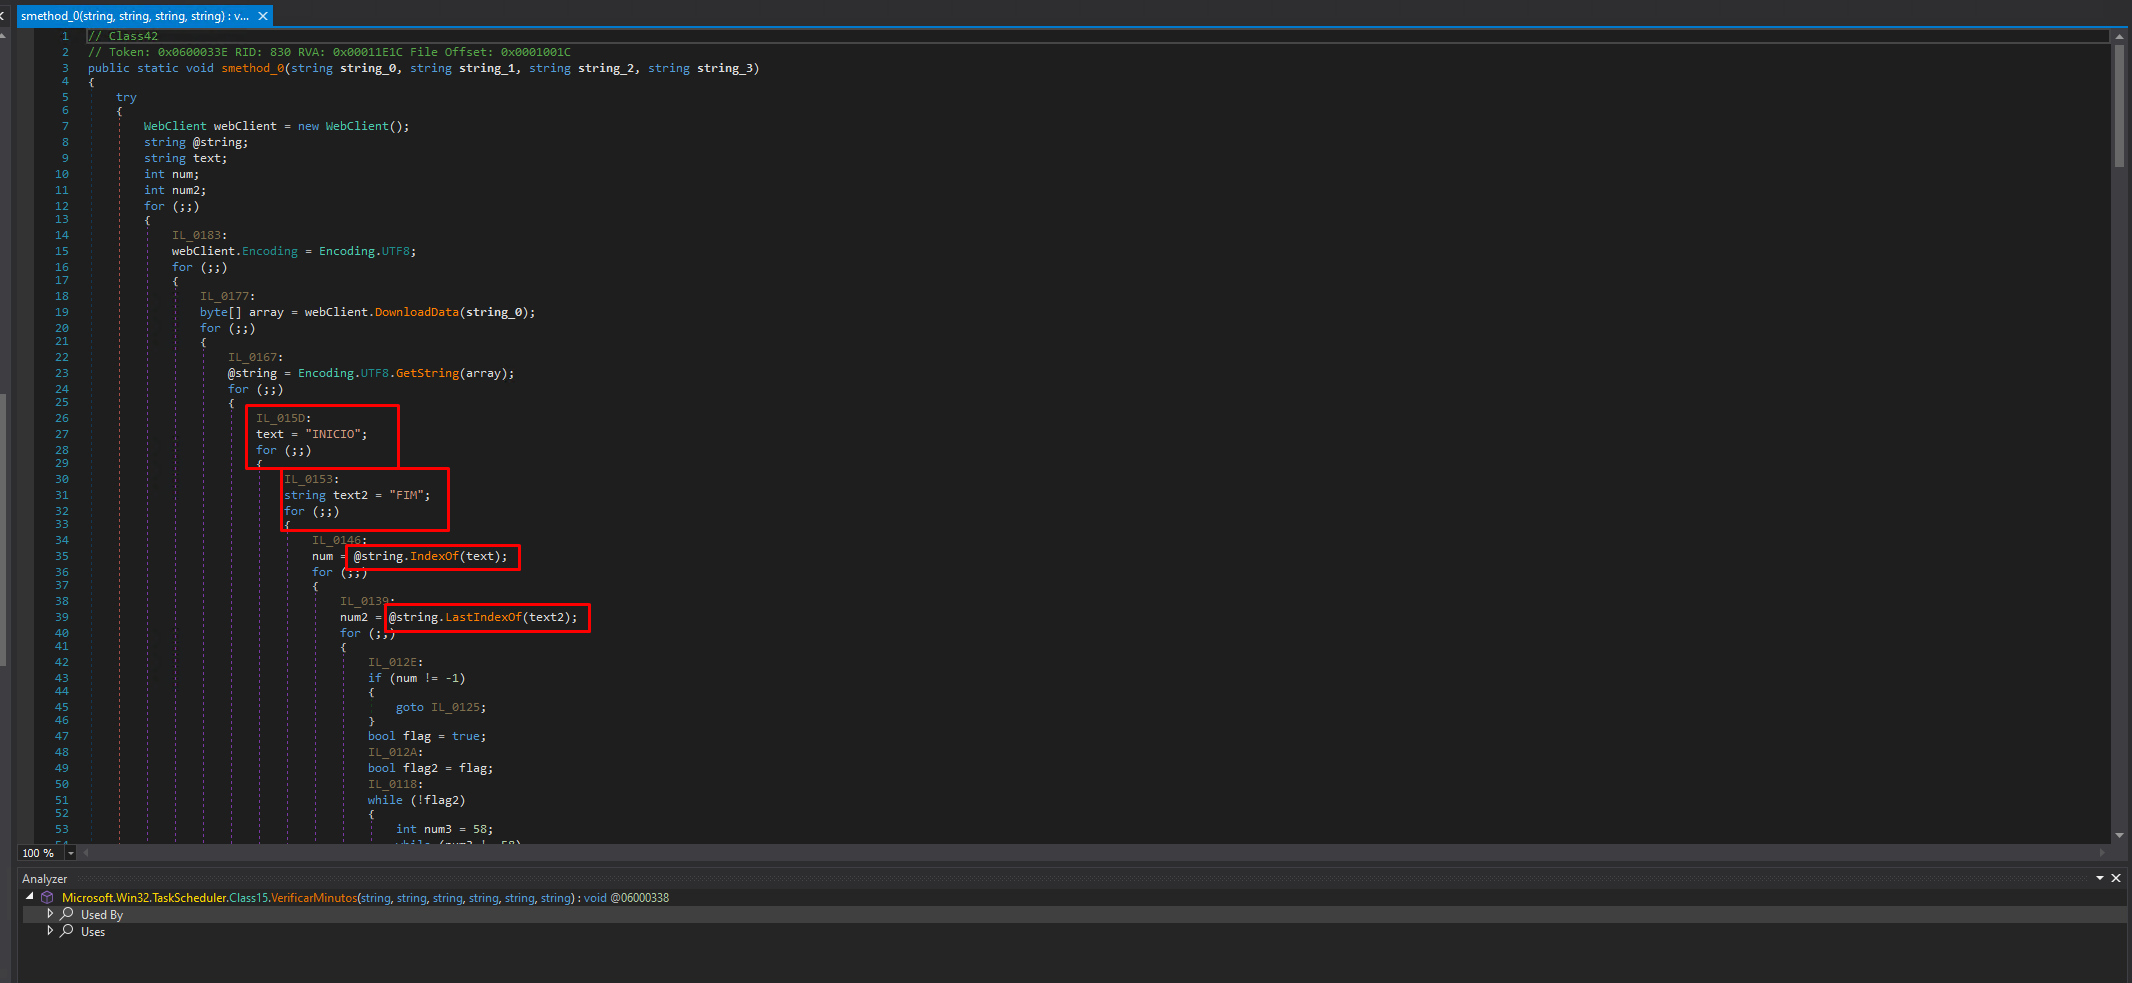Click the method cube icon beside VerificarMinutos
The height and width of the screenshot is (983, 2132).
point(47,898)
